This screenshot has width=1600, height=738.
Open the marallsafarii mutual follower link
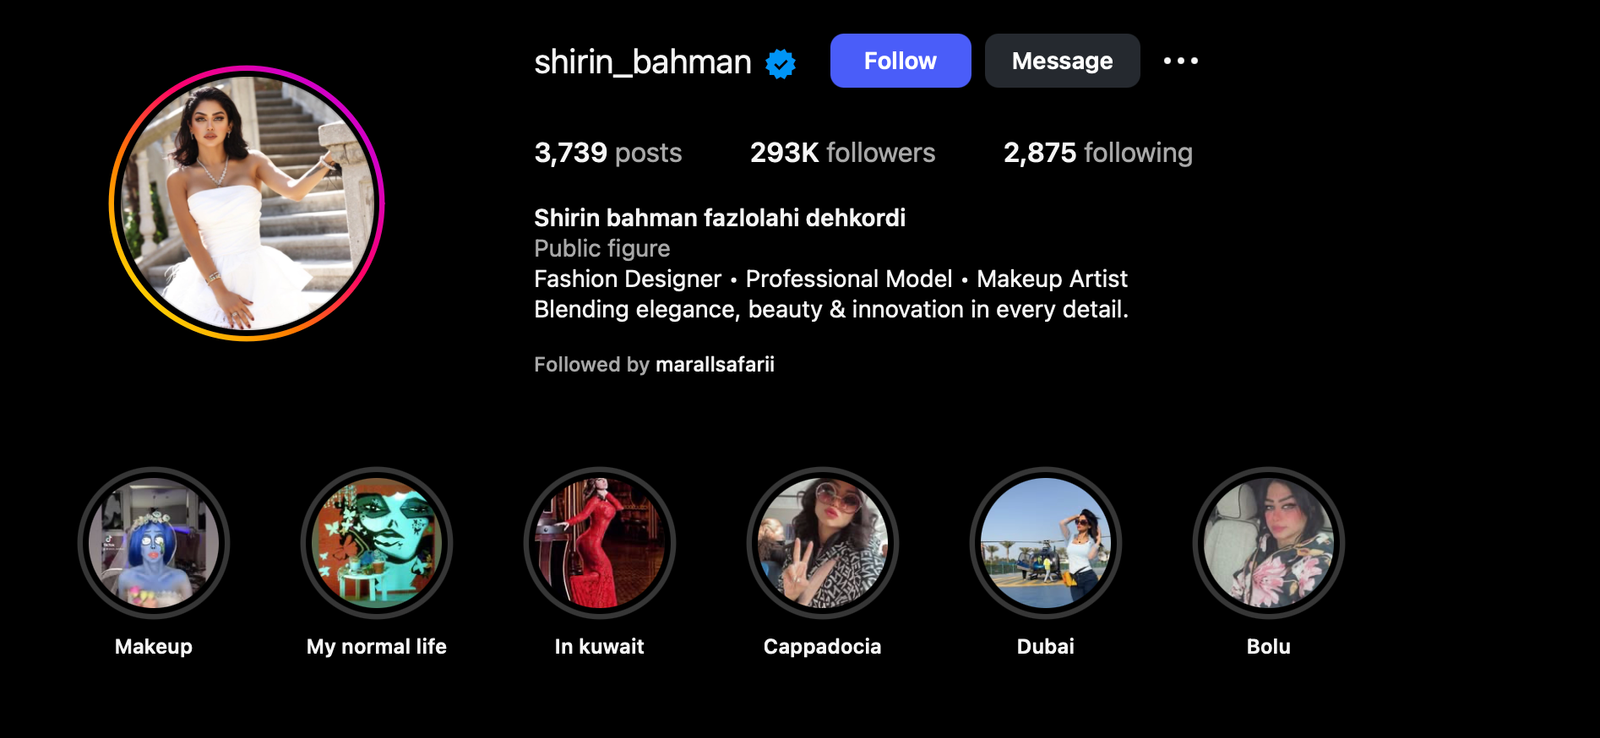click(x=714, y=365)
